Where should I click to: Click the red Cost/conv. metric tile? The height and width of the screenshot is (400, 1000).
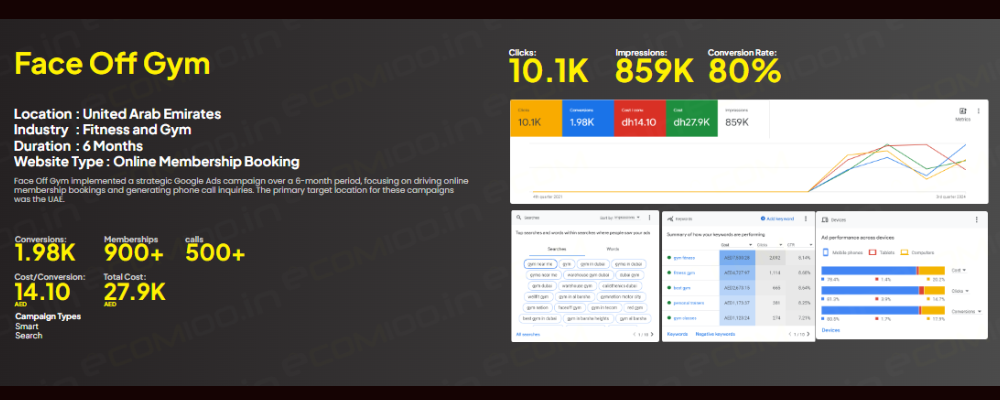[x=641, y=117]
